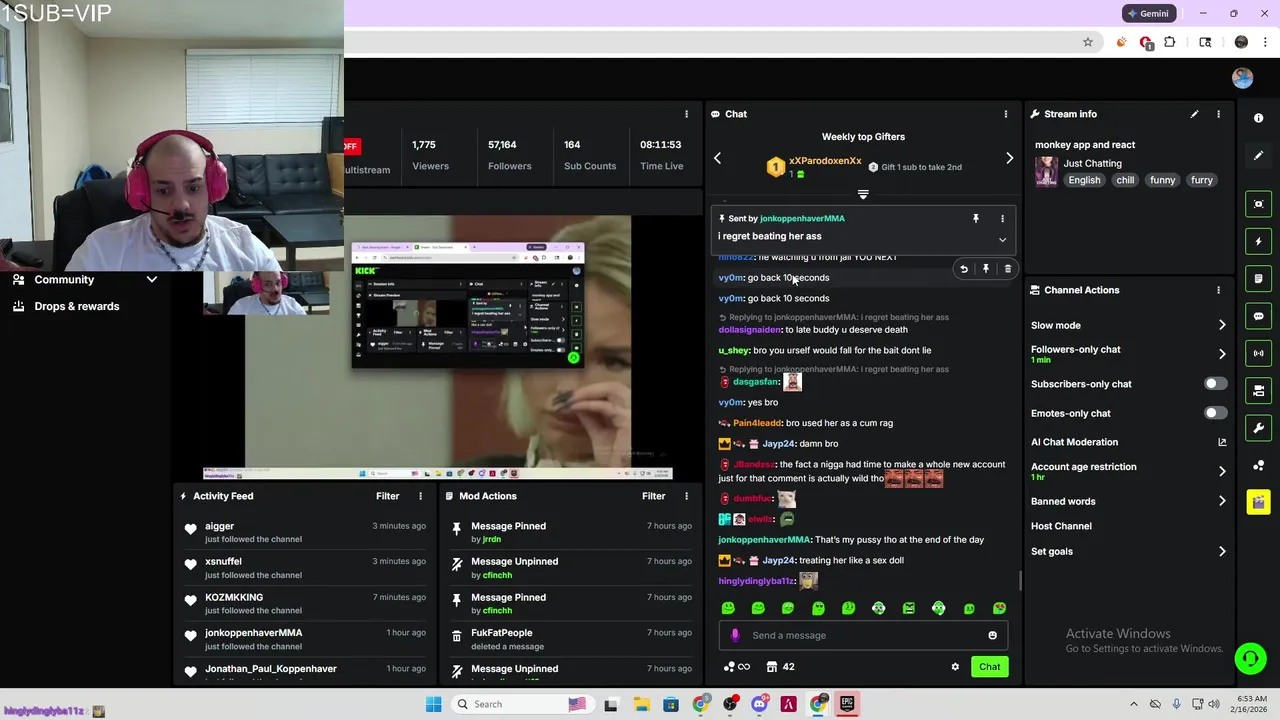Expand Set goals options
This screenshot has height=720, width=1280.
point(1222,551)
